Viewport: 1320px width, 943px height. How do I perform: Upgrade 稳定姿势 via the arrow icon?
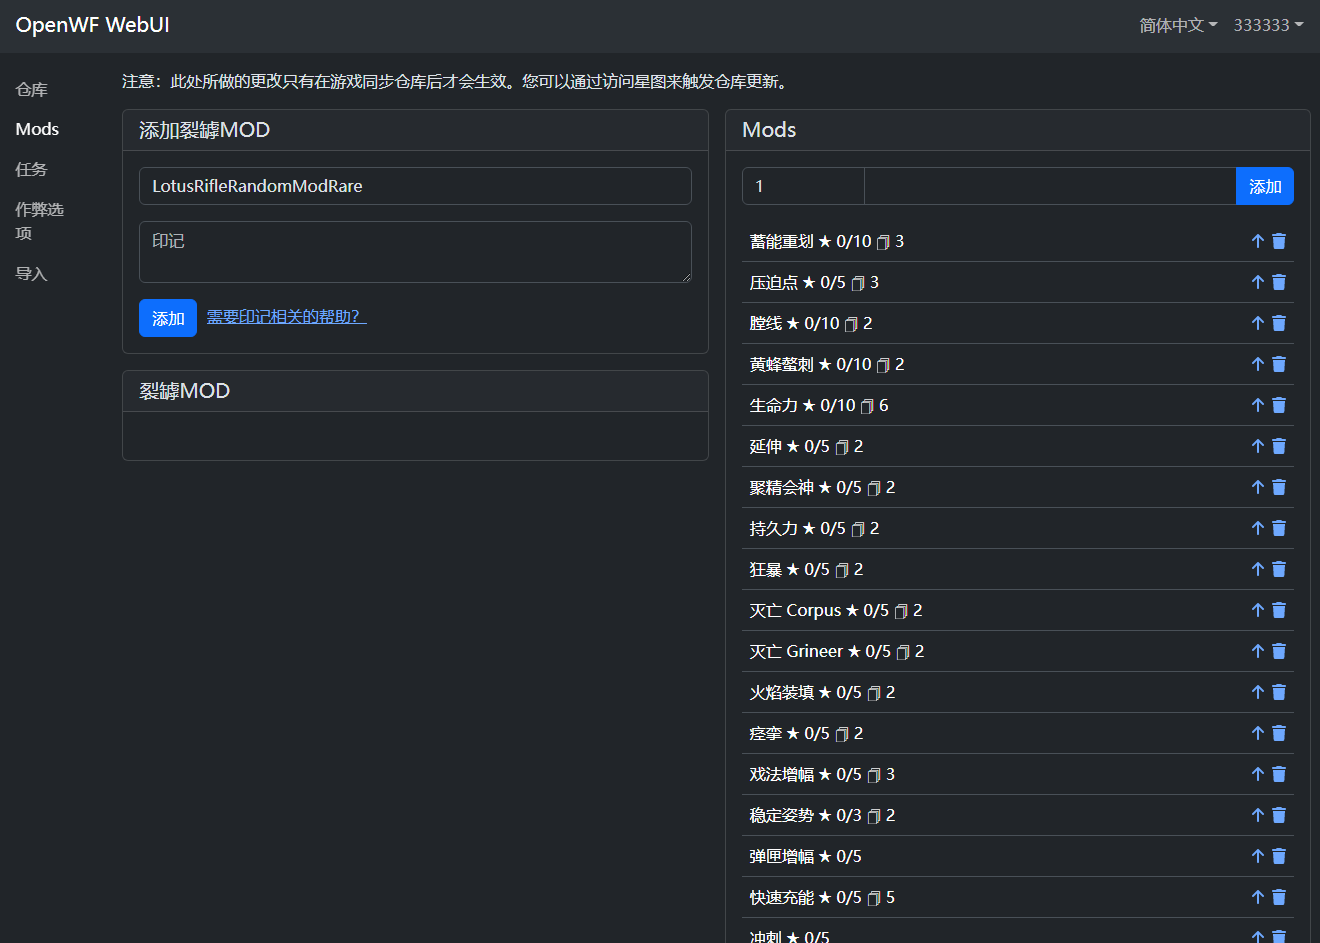click(x=1257, y=814)
